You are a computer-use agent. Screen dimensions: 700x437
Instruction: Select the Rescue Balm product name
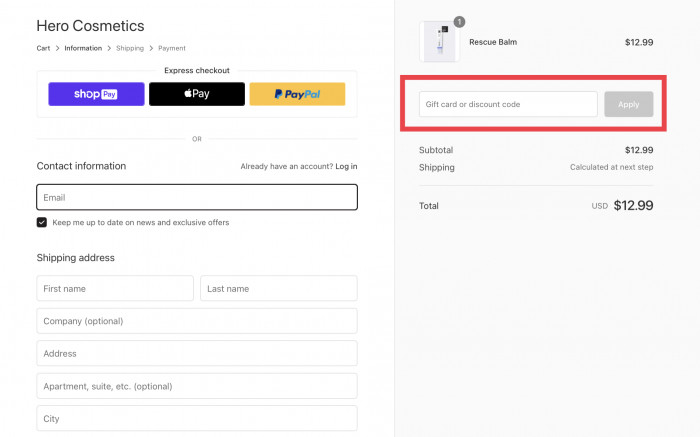point(493,42)
